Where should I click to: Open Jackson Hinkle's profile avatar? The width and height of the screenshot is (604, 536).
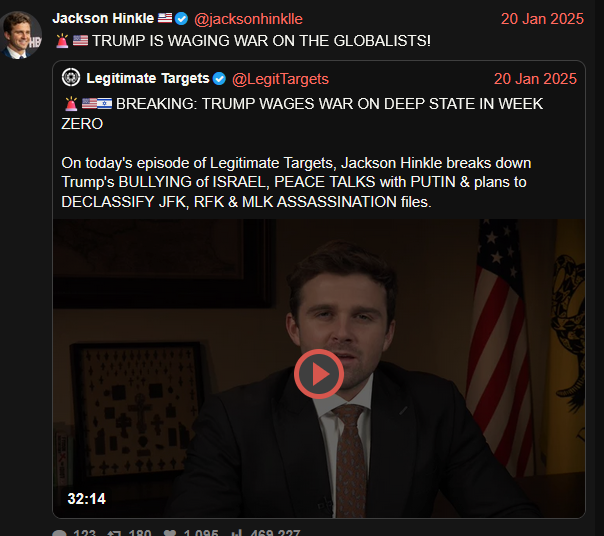pyautogui.click(x=20, y=35)
